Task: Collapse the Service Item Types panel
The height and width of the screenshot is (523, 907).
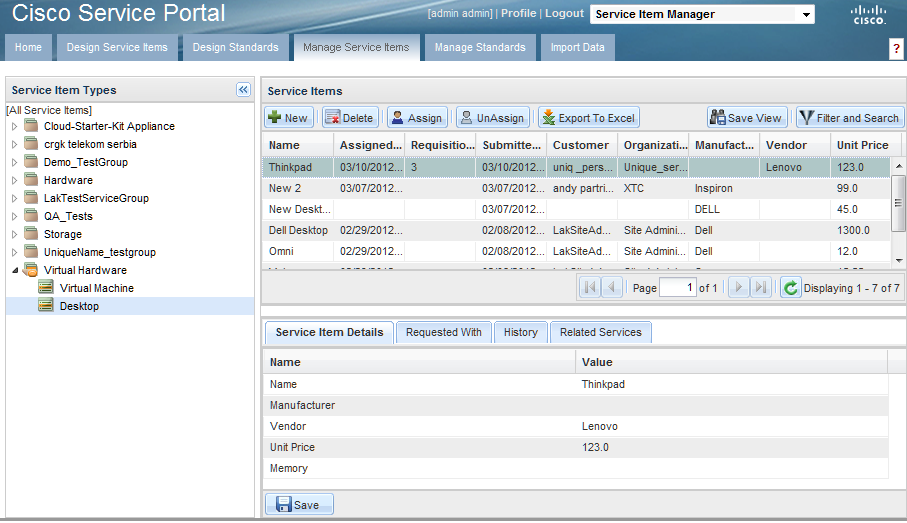Action: click(x=243, y=90)
